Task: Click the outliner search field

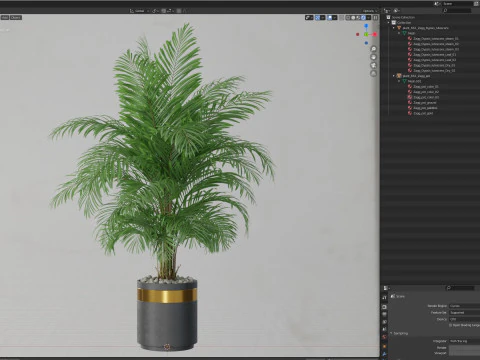Action: (x=457, y=11)
